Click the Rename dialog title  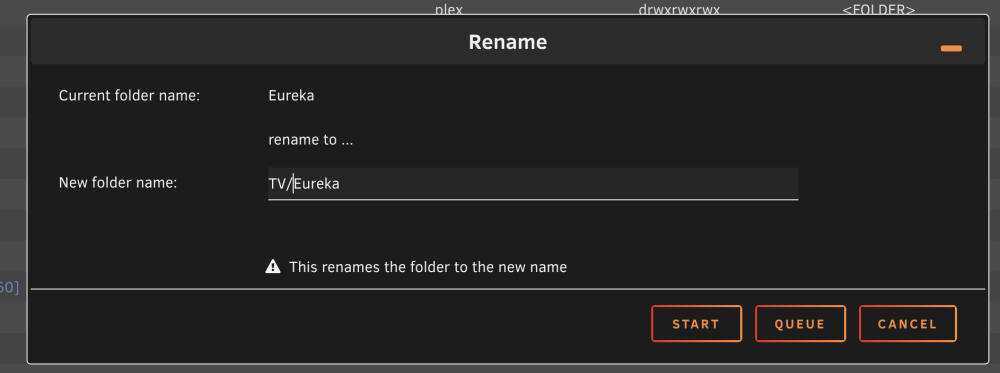(508, 42)
